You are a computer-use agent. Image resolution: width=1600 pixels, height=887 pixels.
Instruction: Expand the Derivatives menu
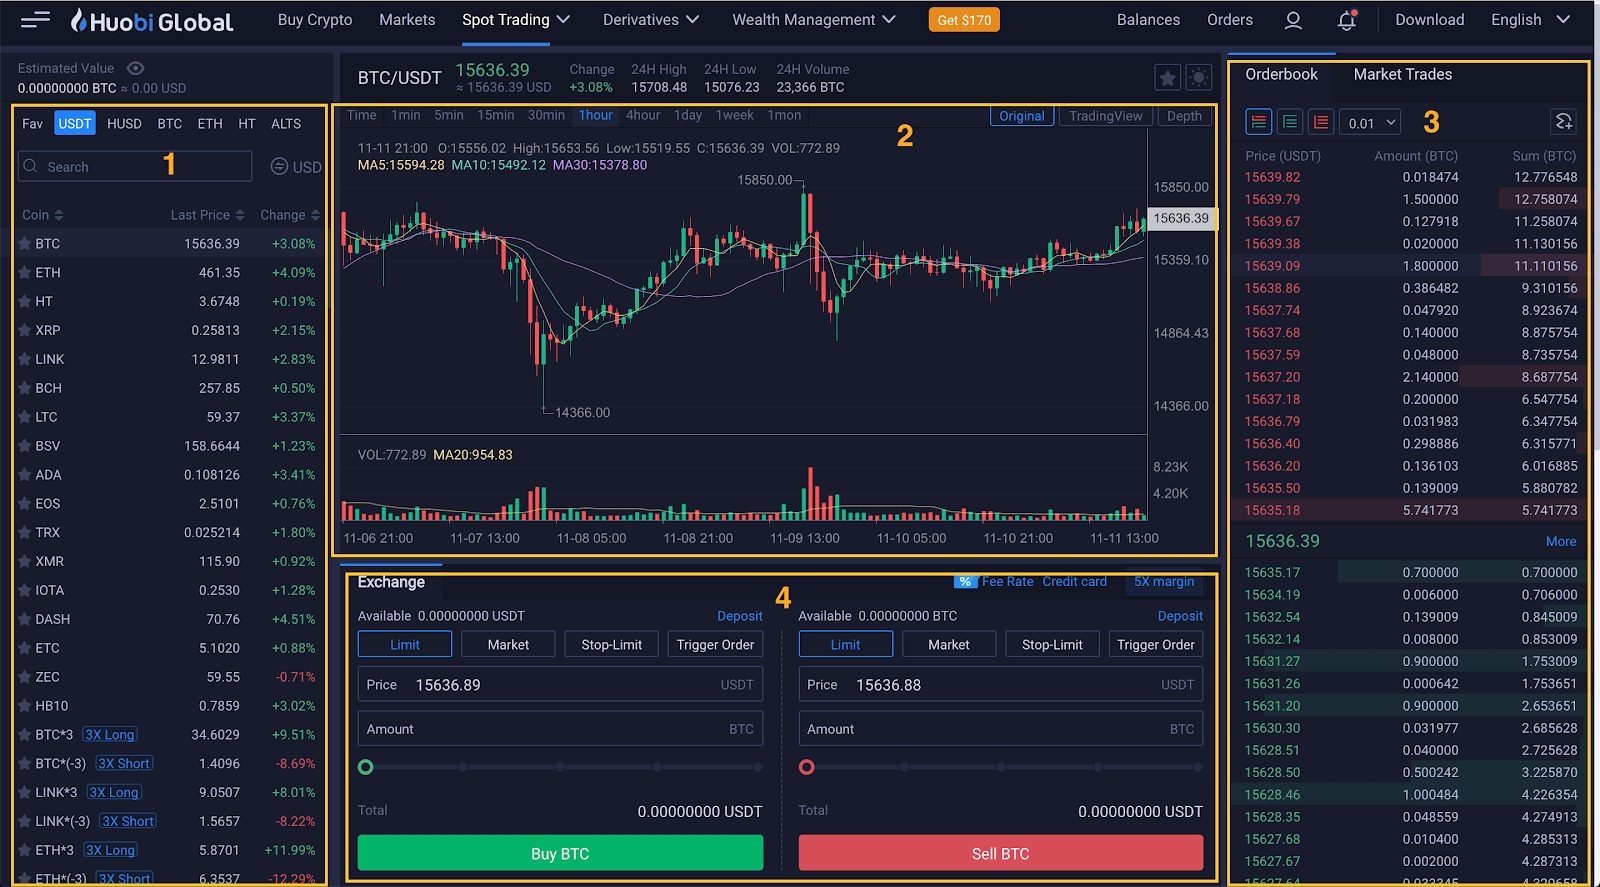point(651,20)
